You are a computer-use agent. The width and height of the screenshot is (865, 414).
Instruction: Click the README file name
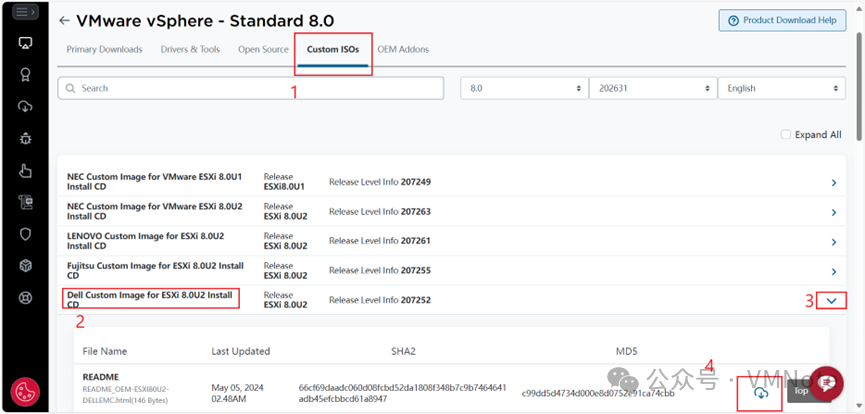(100, 378)
